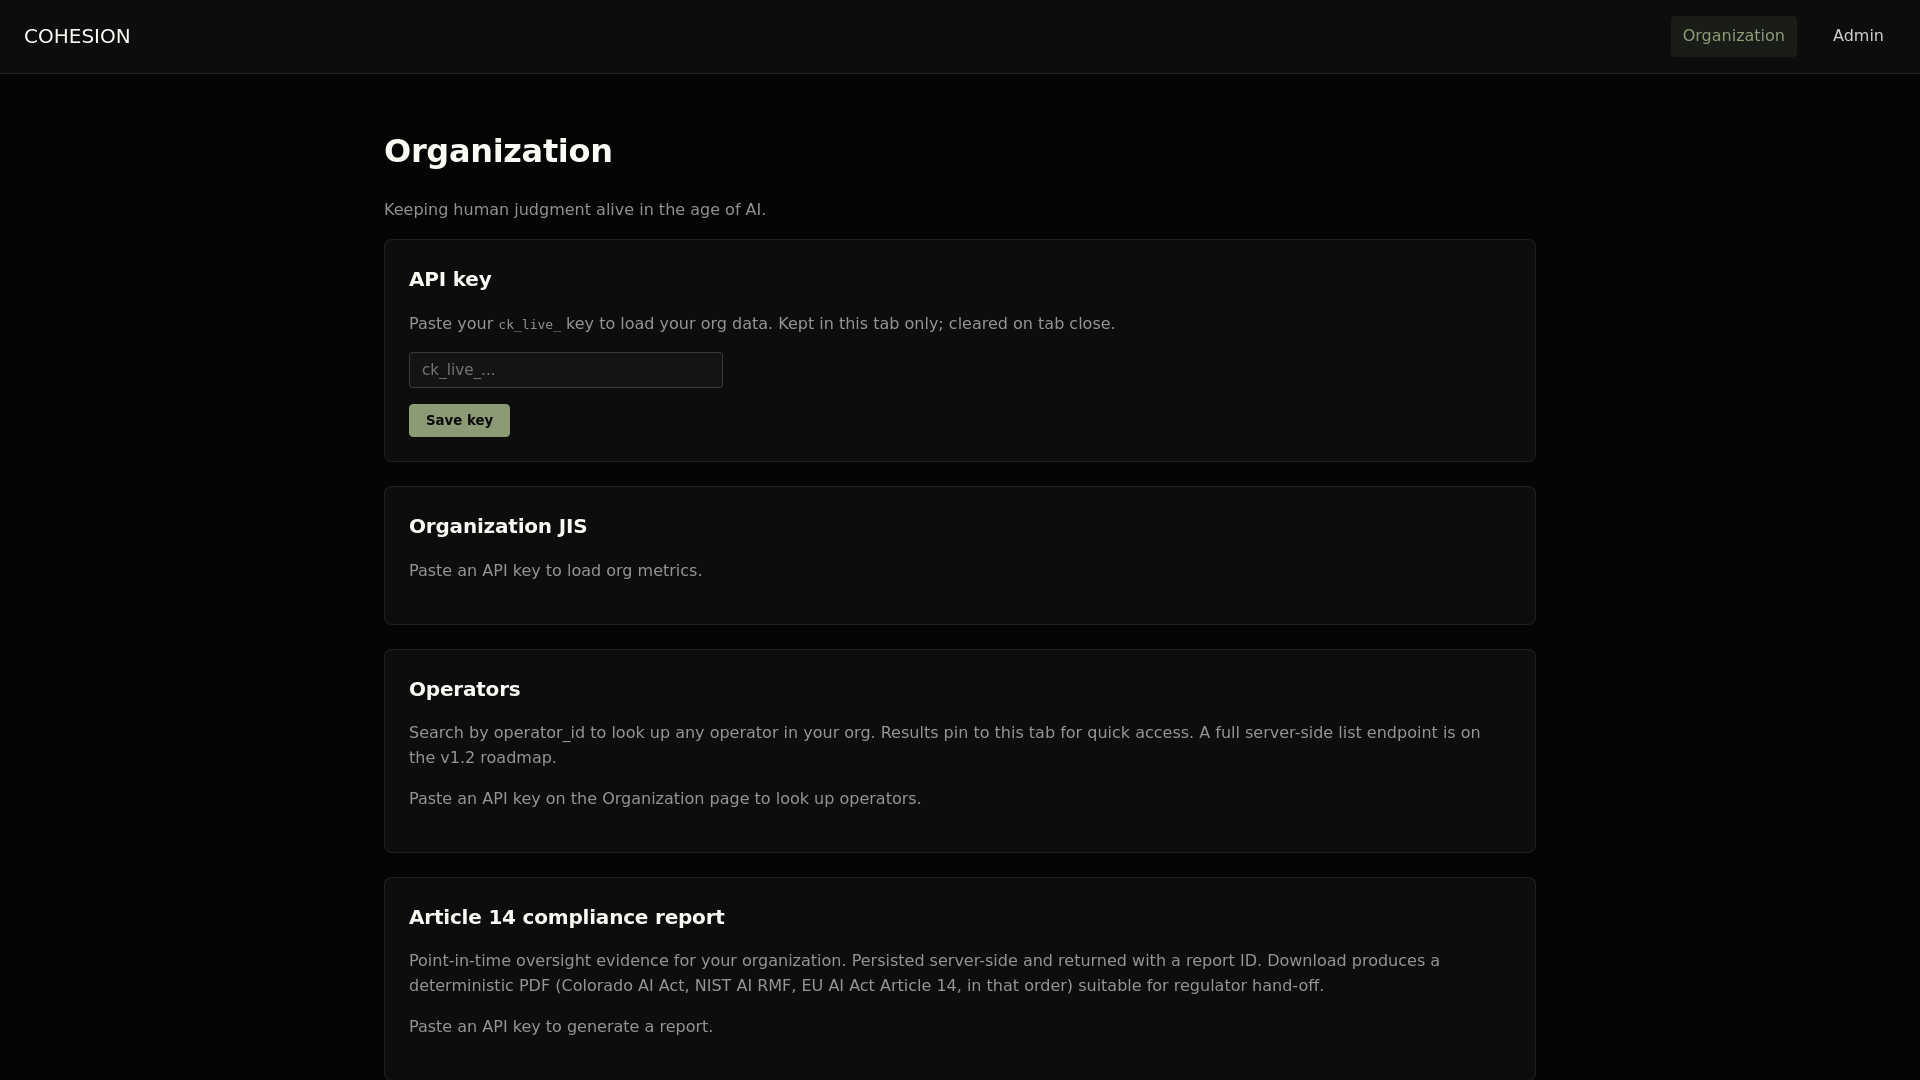
Task: Click text 'Paste an API key on the Organization page'
Action: 665,799
